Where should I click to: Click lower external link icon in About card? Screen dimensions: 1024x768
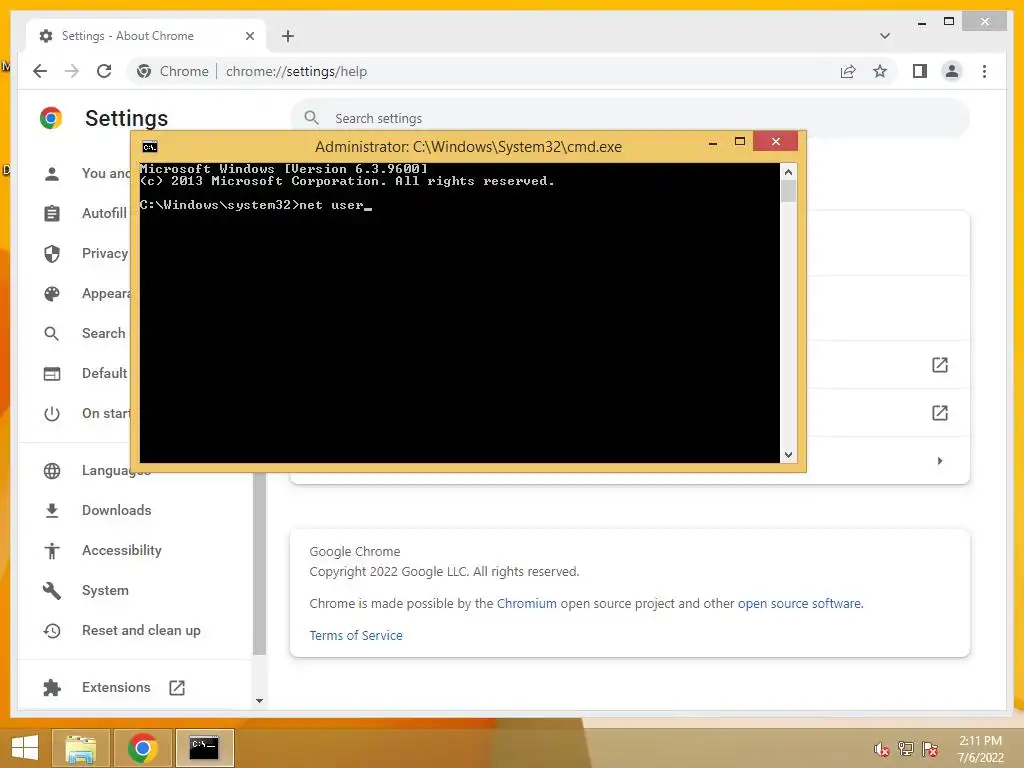(940, 412)
